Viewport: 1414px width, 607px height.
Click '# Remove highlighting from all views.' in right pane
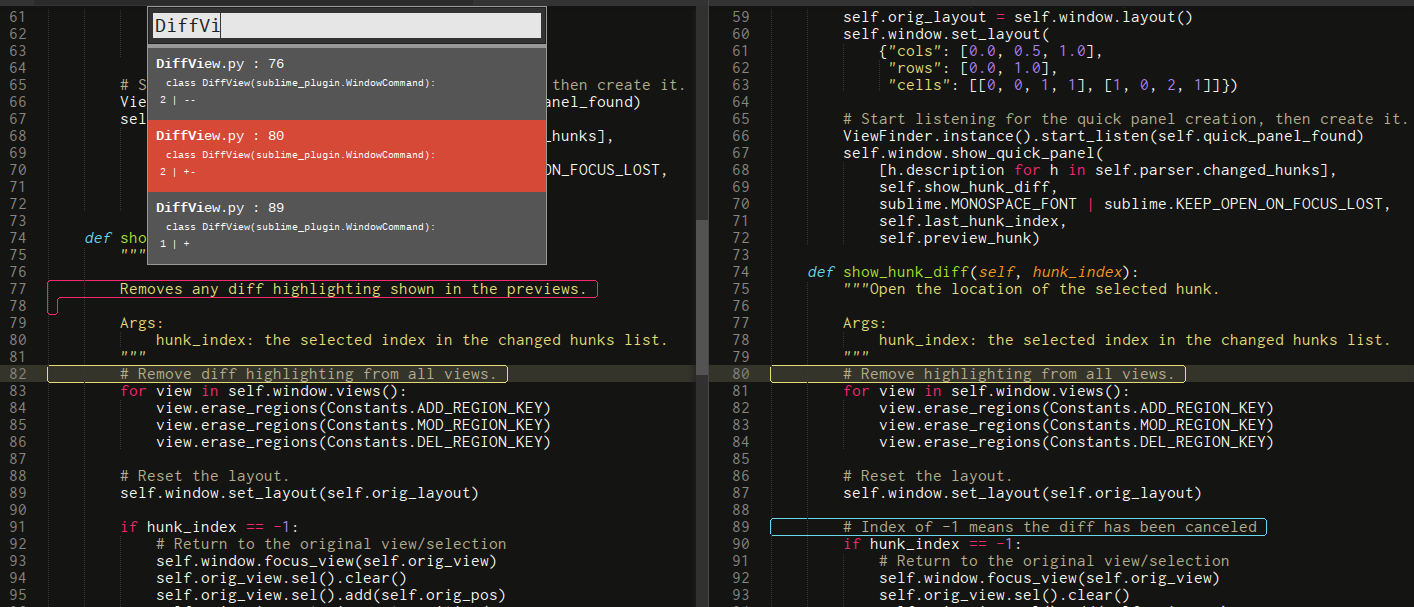[1009, 374]
